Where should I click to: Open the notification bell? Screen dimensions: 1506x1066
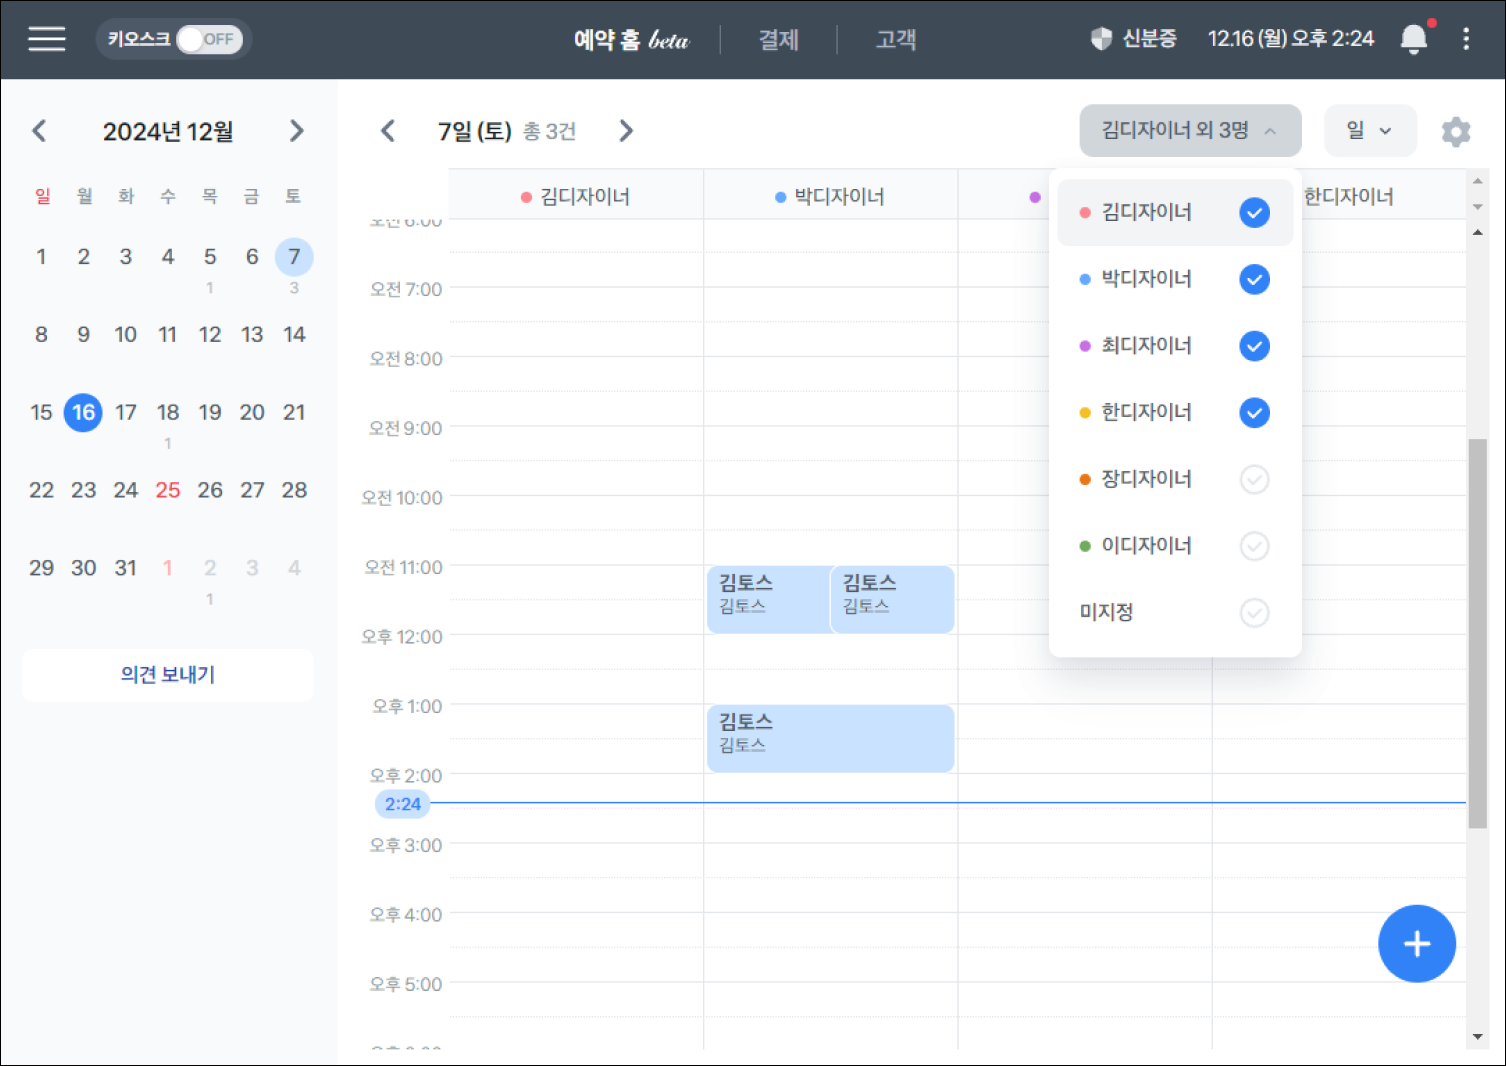[1413, 39]
